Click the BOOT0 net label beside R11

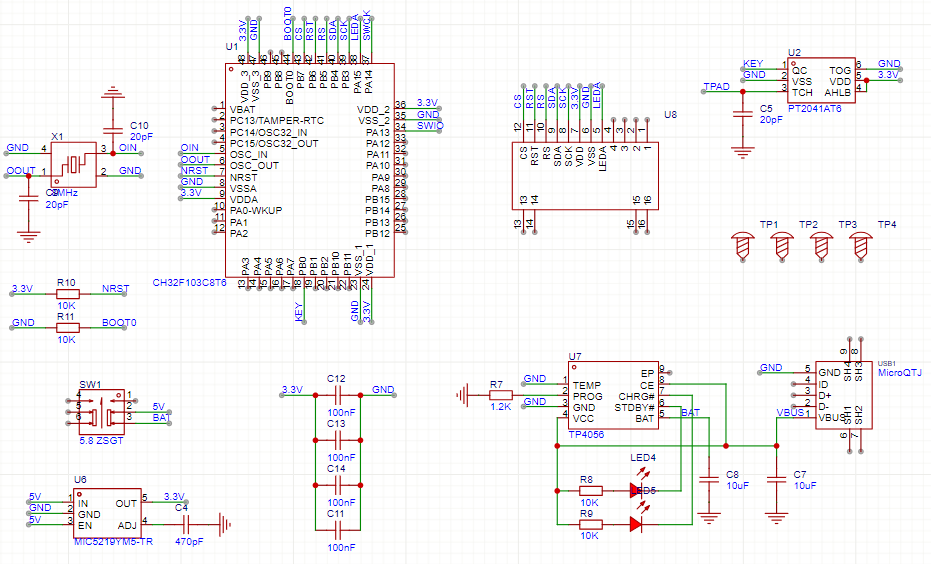(x=119, y=322)
